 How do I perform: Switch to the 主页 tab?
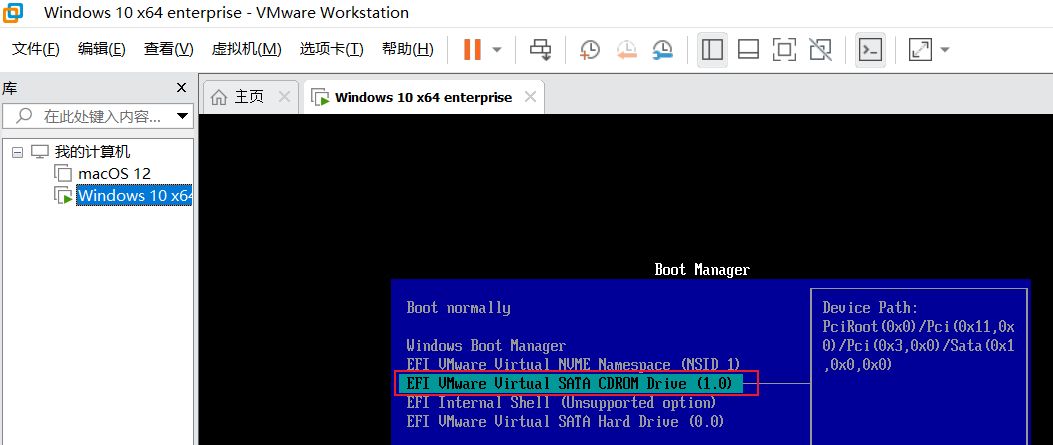tap(240, 97)
